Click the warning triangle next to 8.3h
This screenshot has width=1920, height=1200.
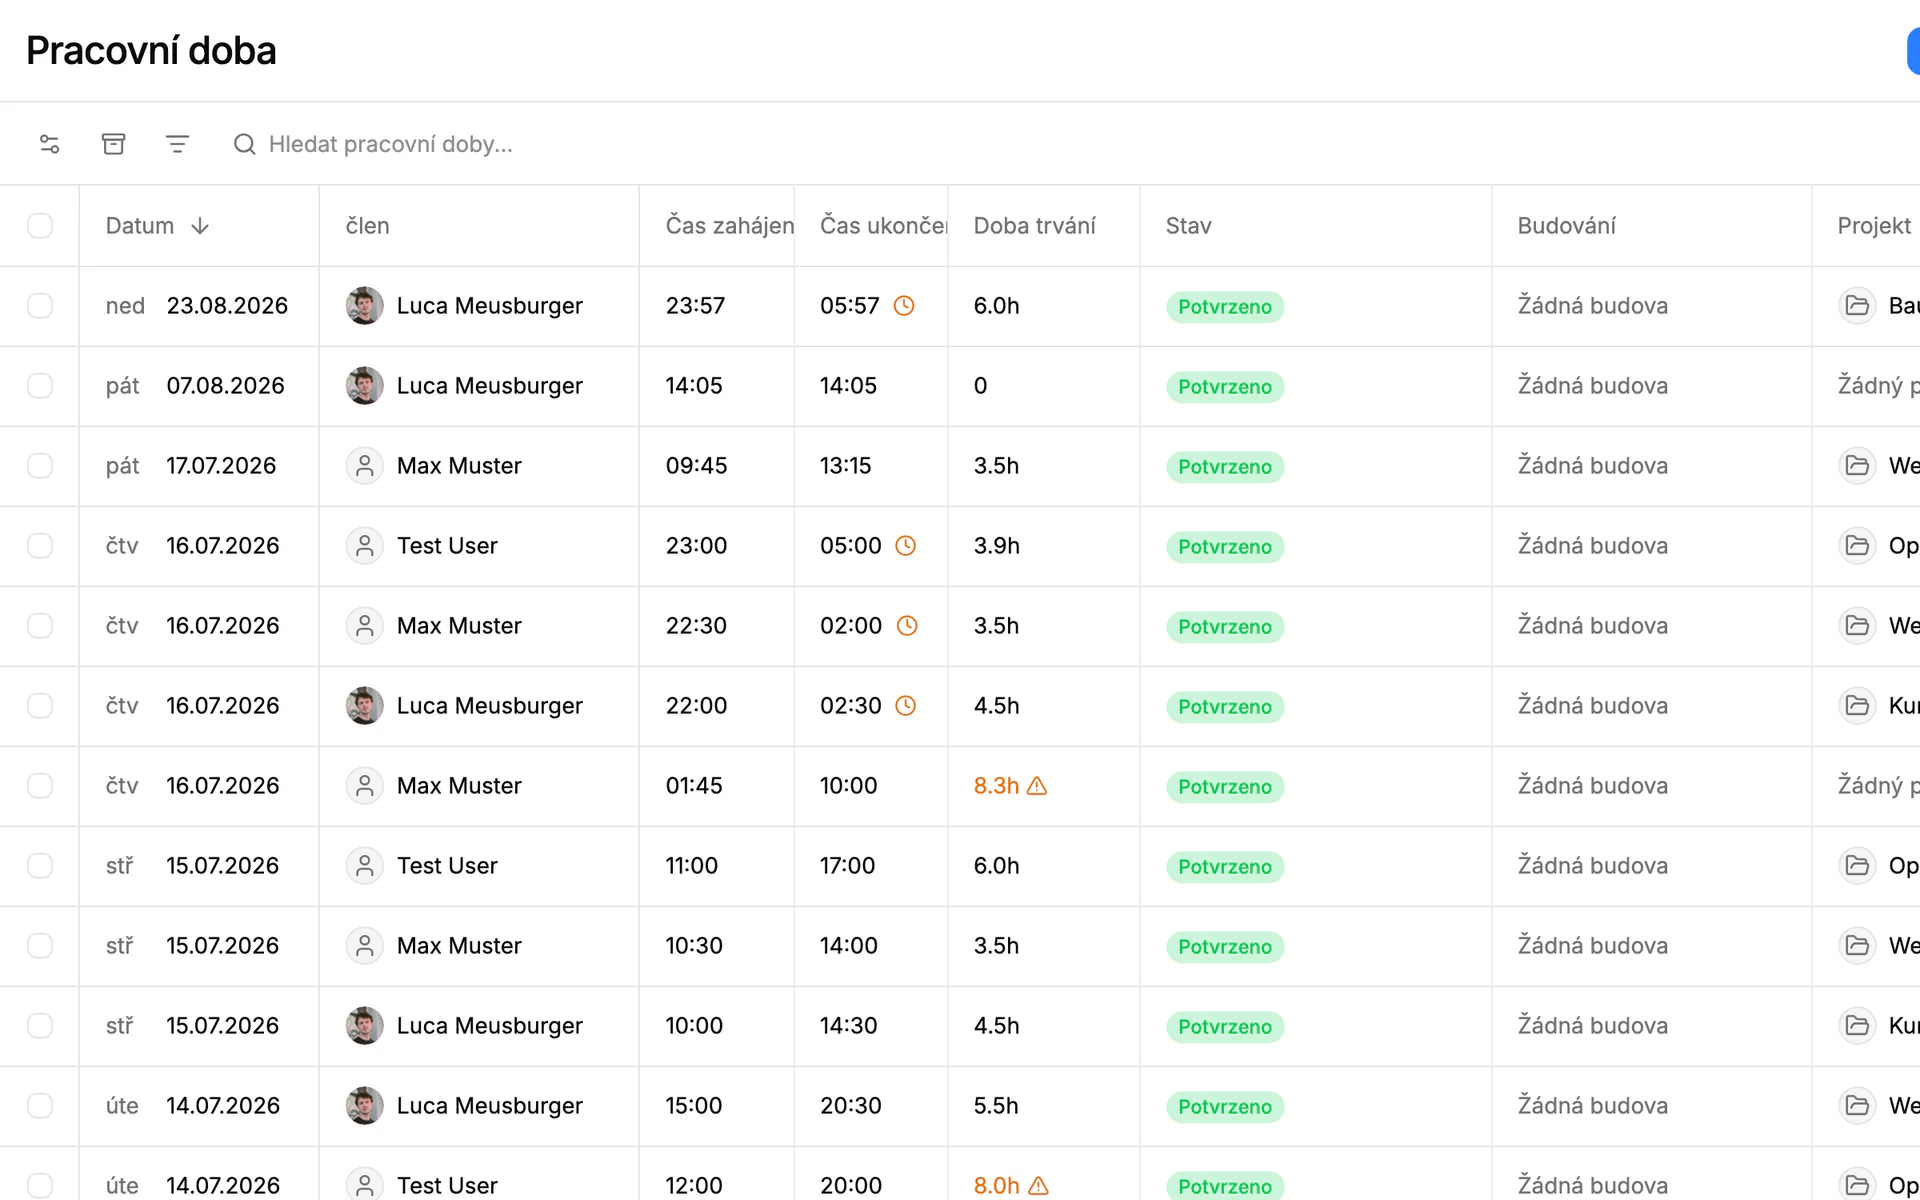tap(1037, 786)
